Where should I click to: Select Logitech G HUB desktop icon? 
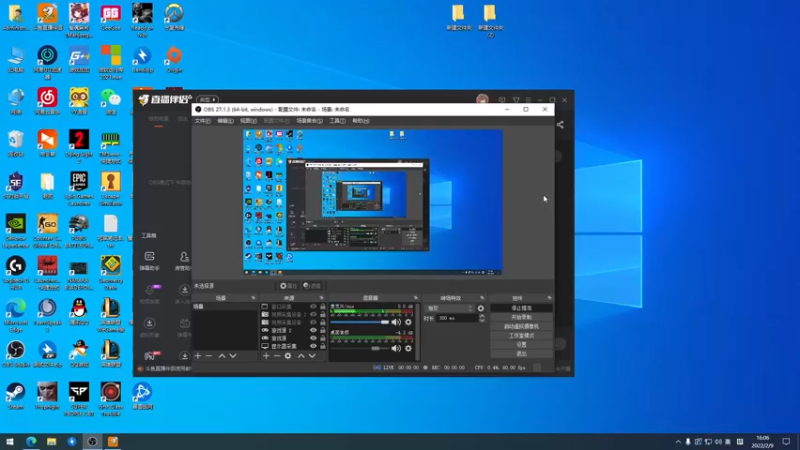point(16,272)
